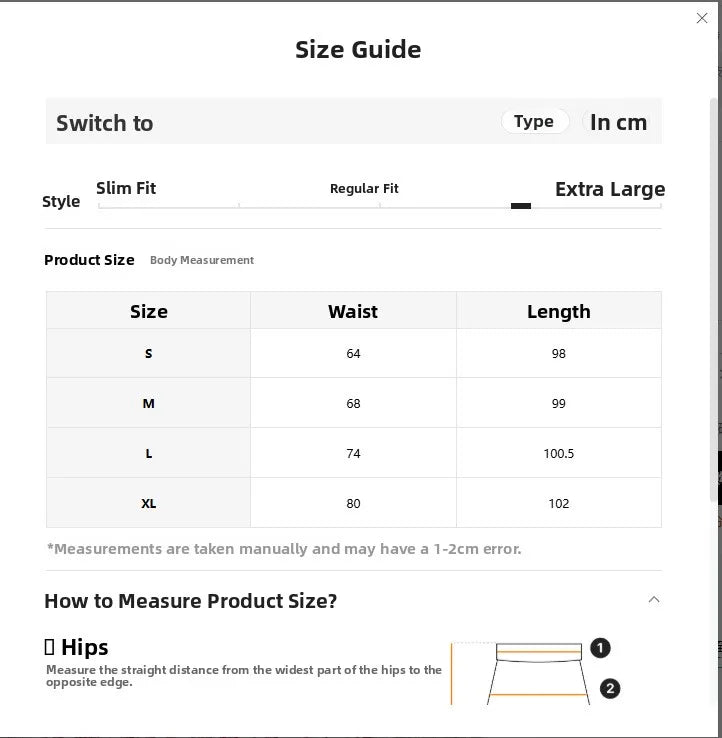Select the S size row
The image size is (722, 738).
(354, 353)
